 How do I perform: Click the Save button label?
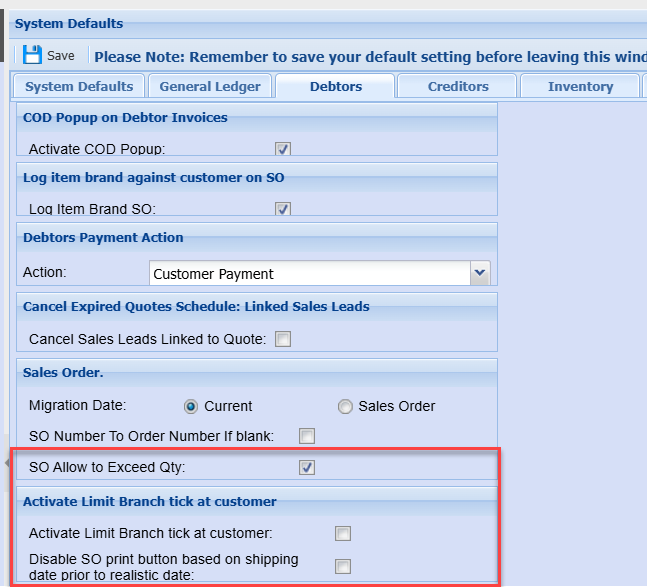[x=61, y=56]
